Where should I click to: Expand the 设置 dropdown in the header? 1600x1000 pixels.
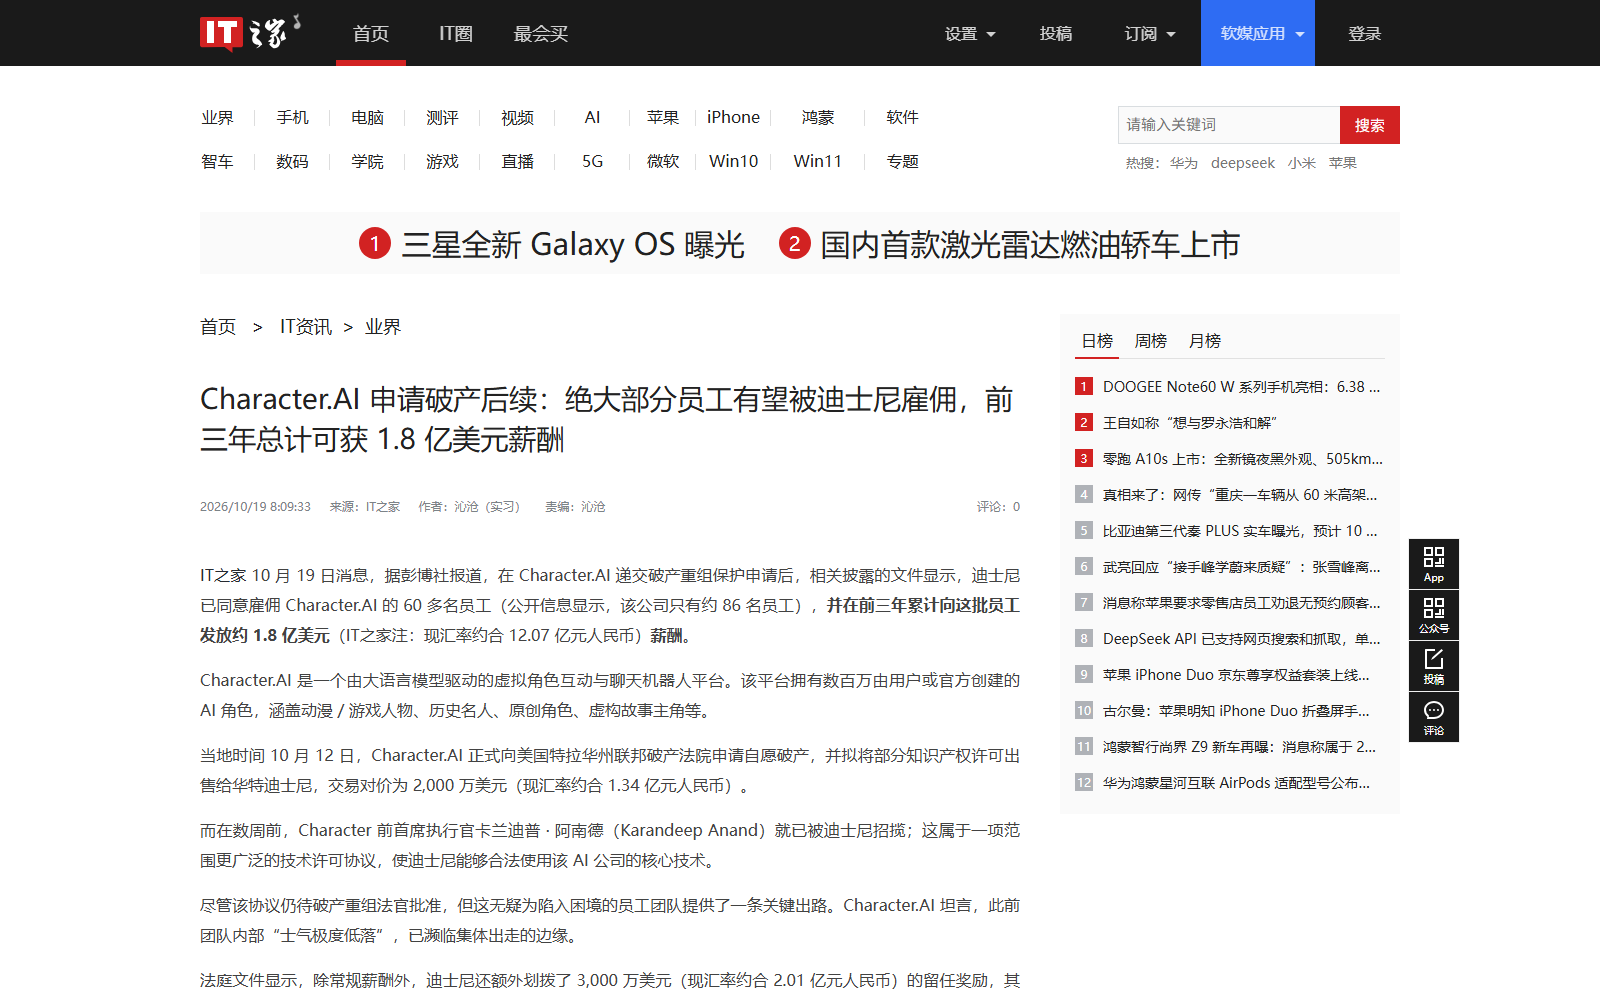coord(970,34)
